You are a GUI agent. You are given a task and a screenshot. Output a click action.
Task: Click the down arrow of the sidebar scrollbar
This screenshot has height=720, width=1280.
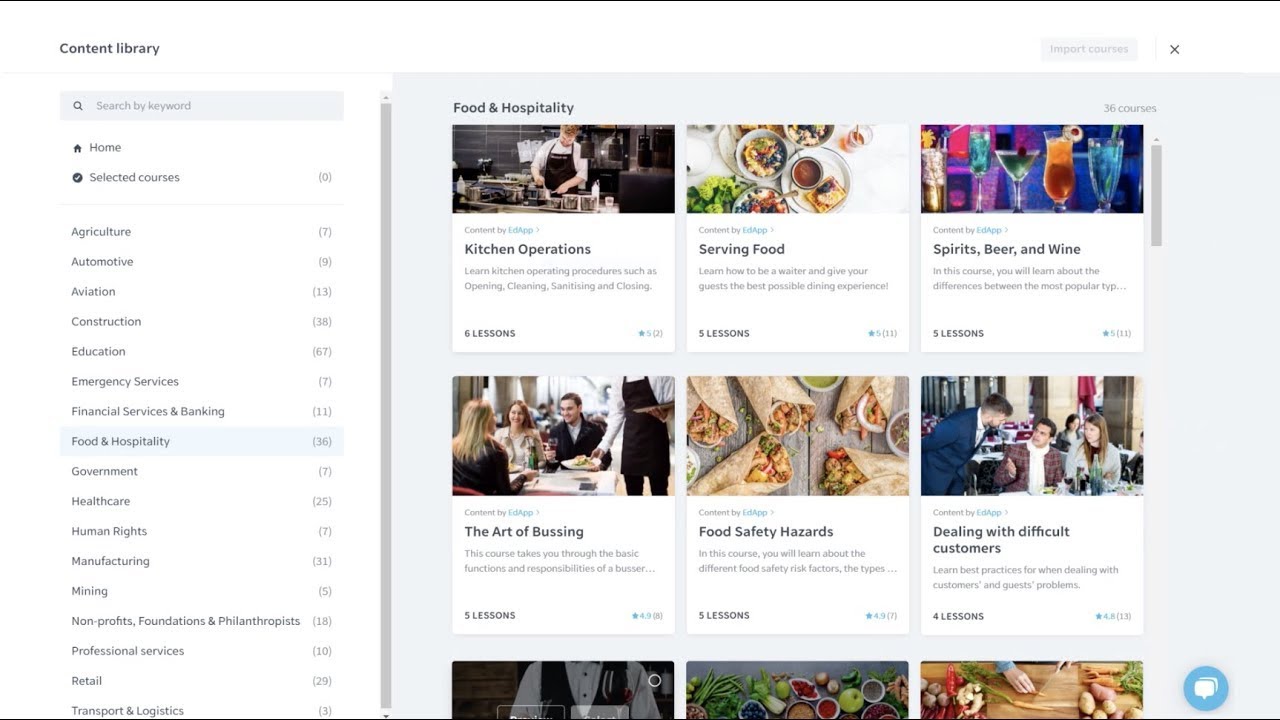click(386, 714)
